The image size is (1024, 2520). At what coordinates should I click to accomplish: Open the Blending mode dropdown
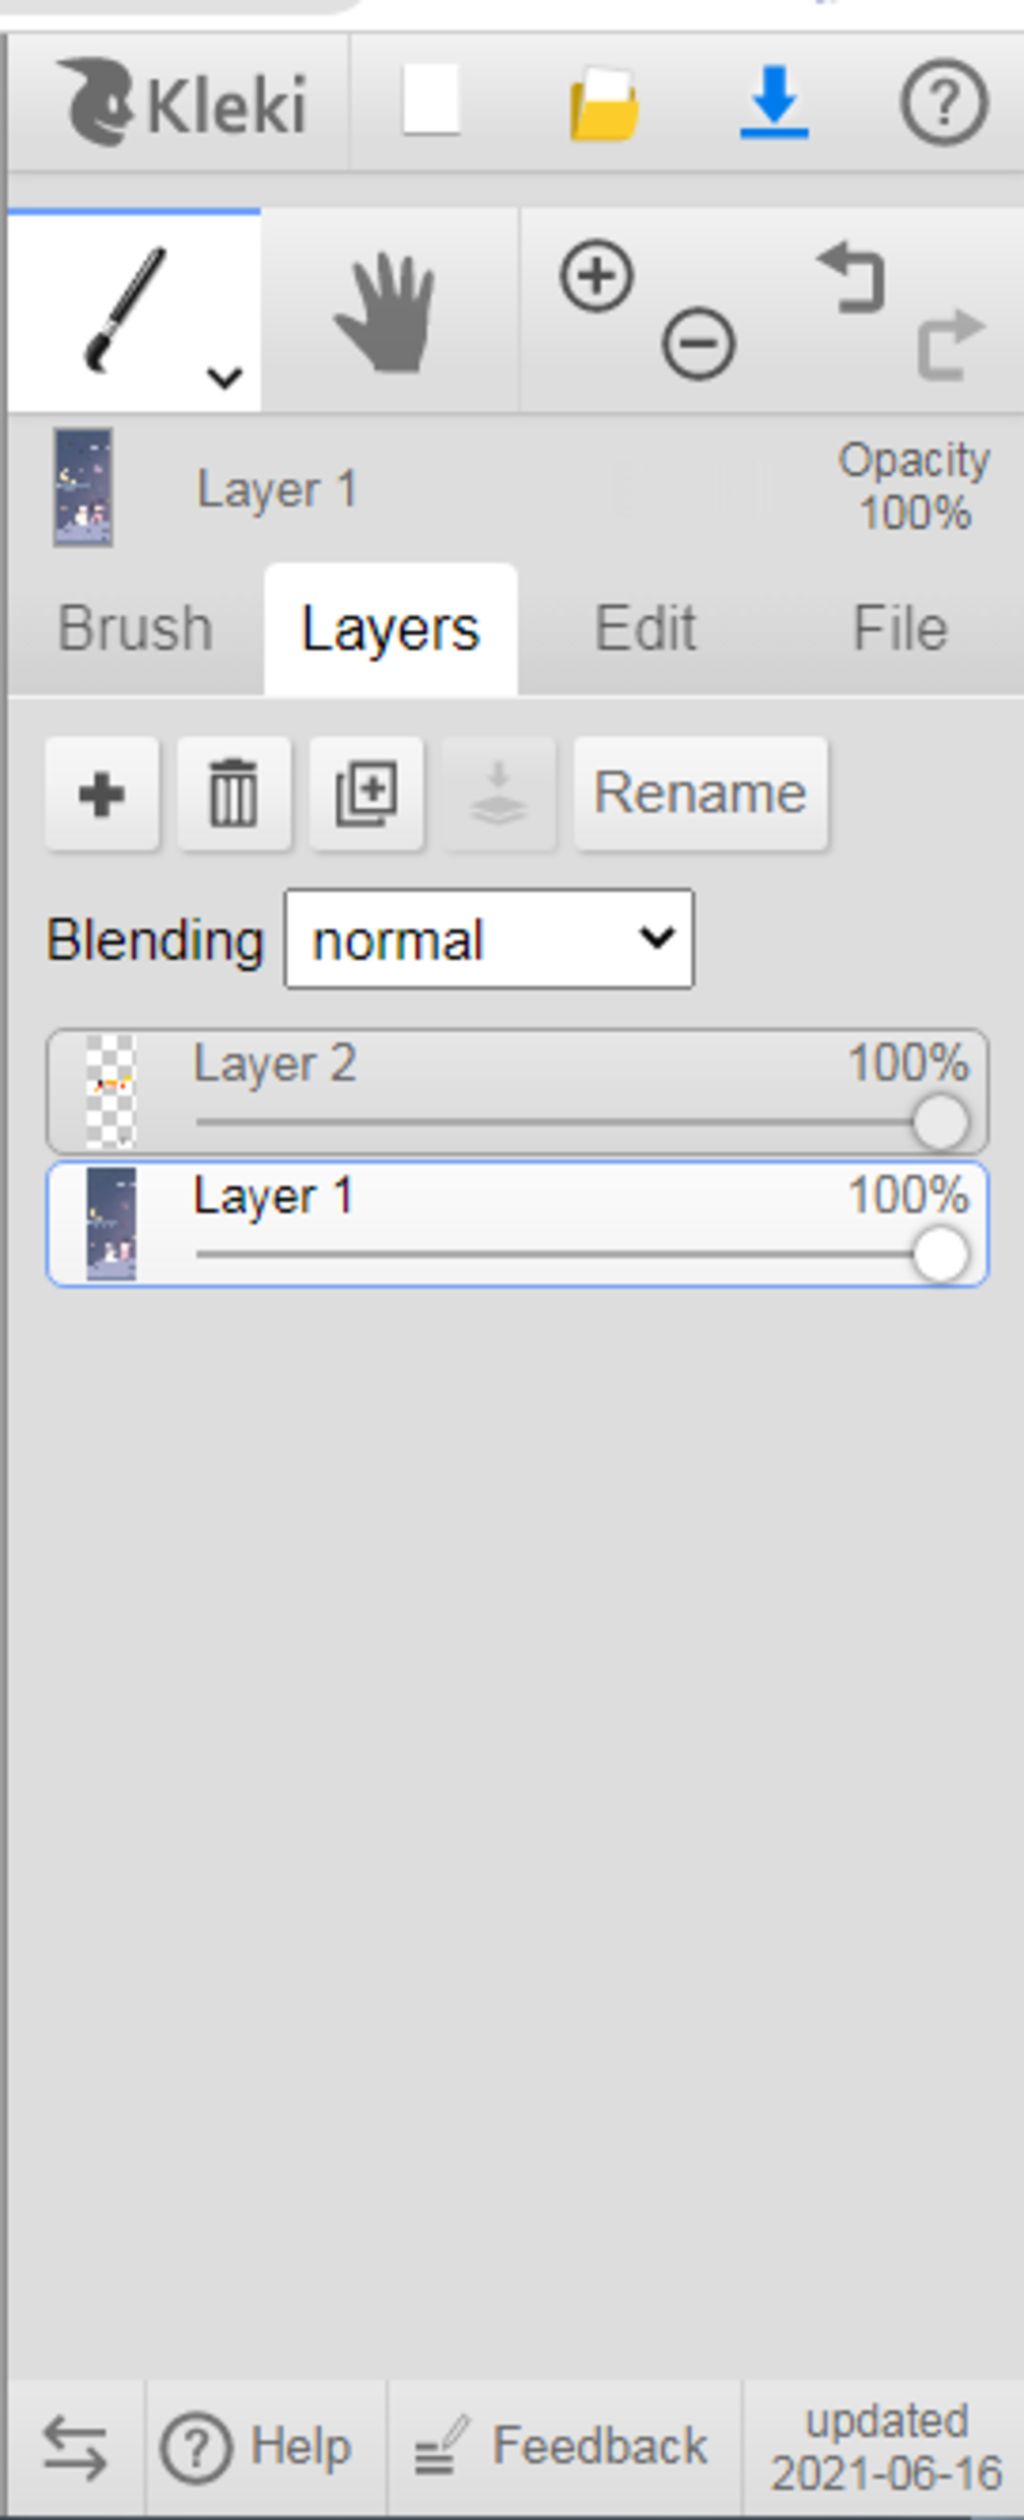[489, 939]
